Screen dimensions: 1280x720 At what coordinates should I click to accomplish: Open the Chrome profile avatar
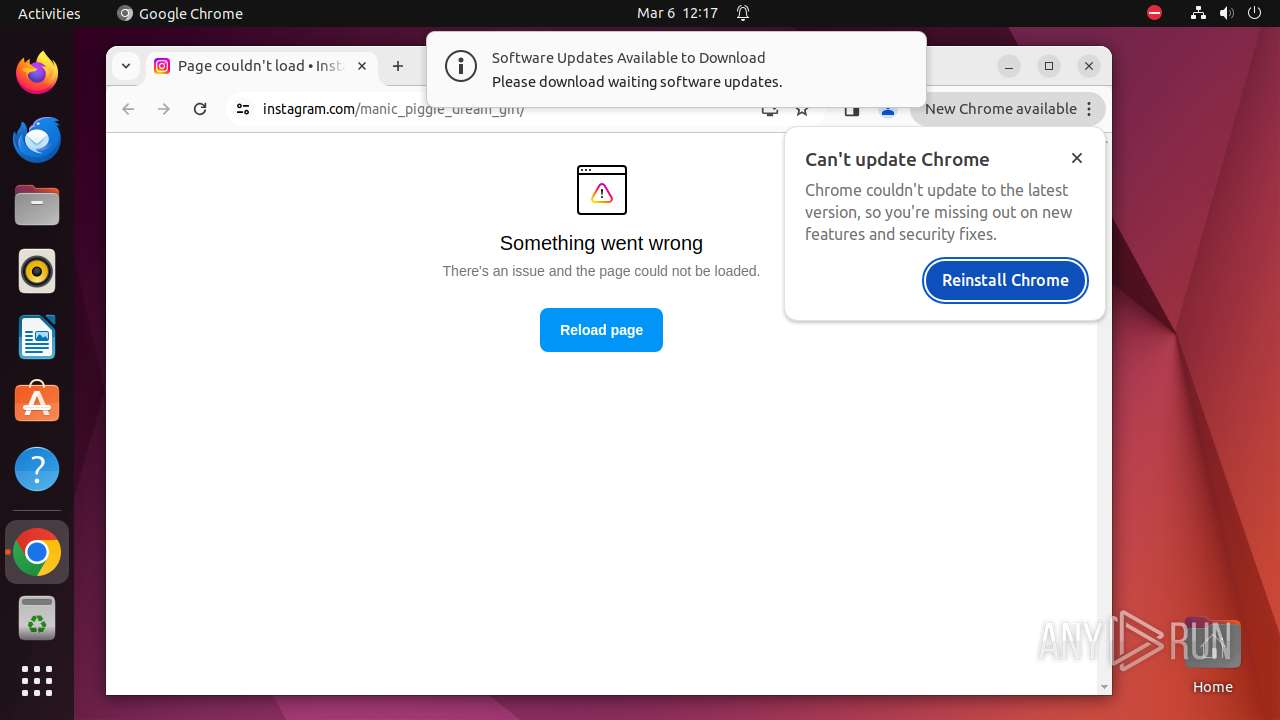887,110
